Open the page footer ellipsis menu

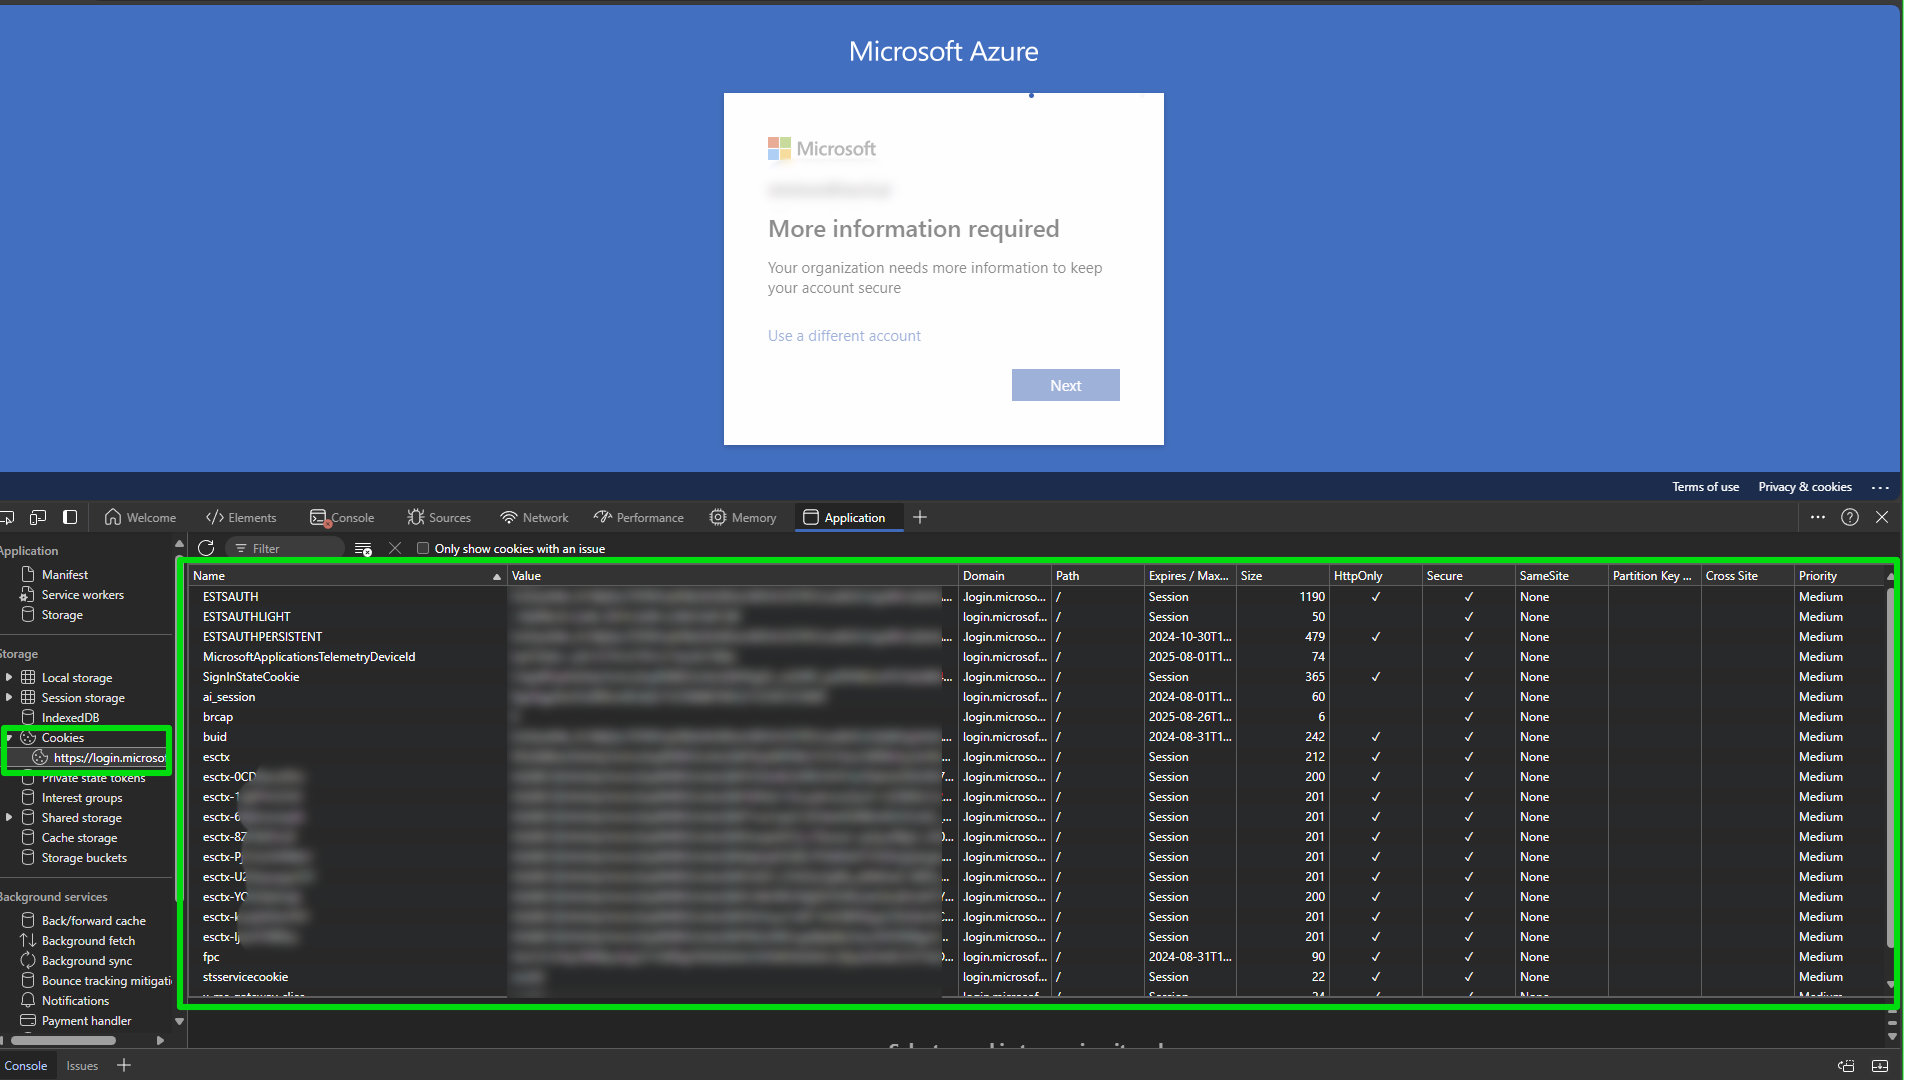point(1880,487)
